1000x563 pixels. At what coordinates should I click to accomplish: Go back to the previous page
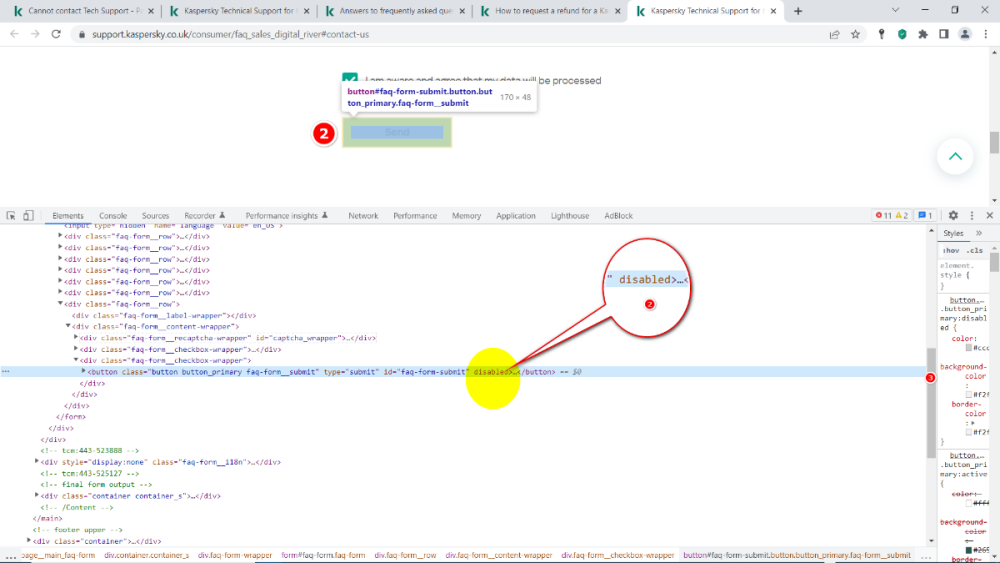tap(15, 34)
